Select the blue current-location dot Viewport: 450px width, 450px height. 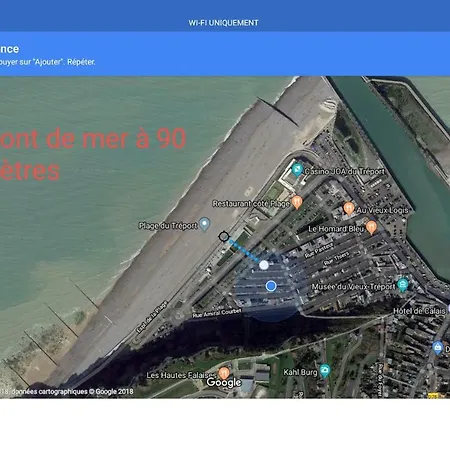(x=271, y=286)
